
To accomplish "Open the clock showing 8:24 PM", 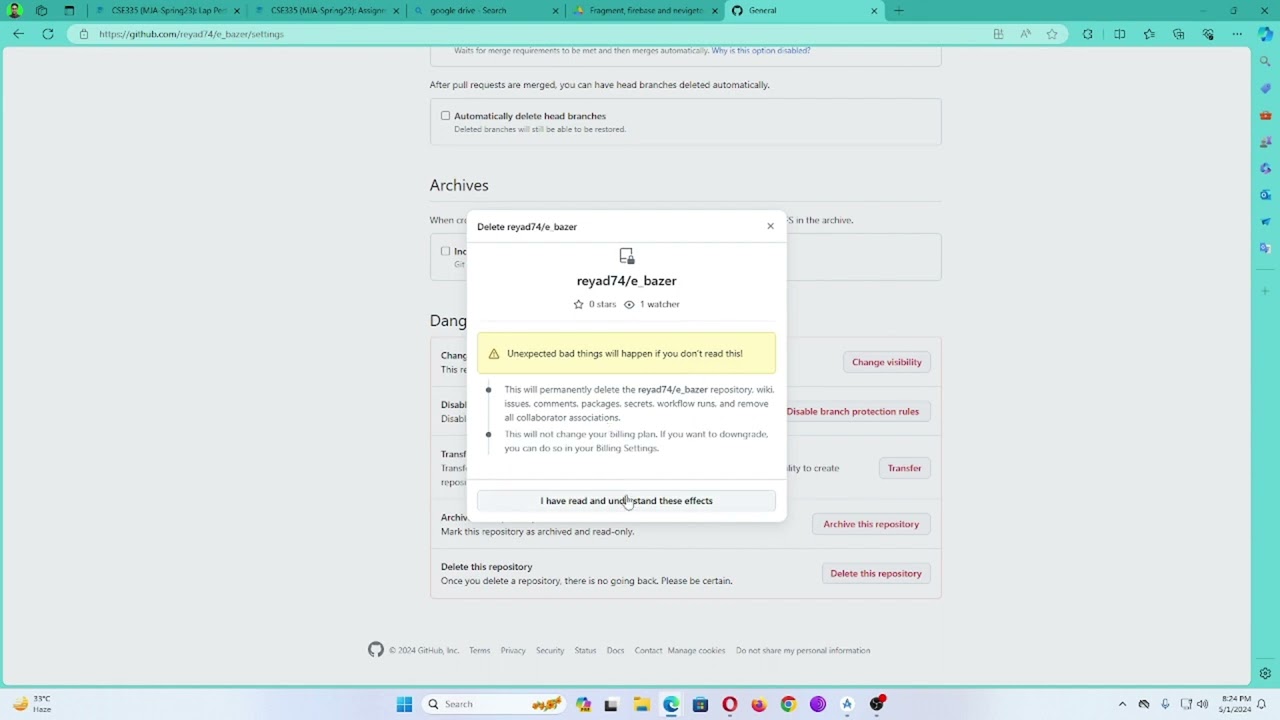I will 1235,704.
